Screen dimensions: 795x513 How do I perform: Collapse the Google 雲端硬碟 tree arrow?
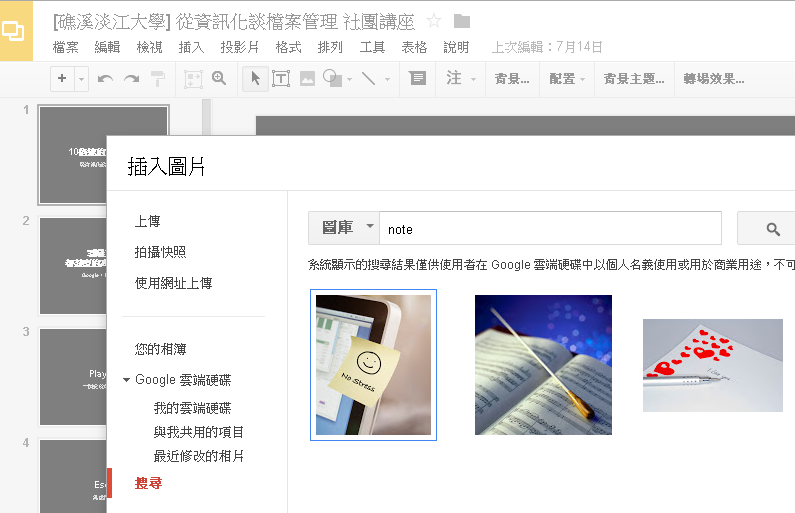[x=126, y=380]
